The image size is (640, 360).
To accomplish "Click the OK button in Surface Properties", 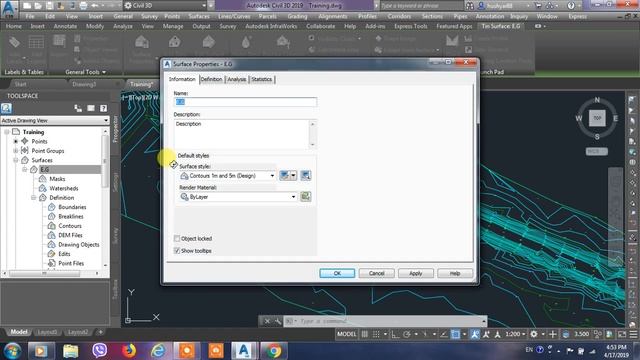I will (x=337, y=273).
